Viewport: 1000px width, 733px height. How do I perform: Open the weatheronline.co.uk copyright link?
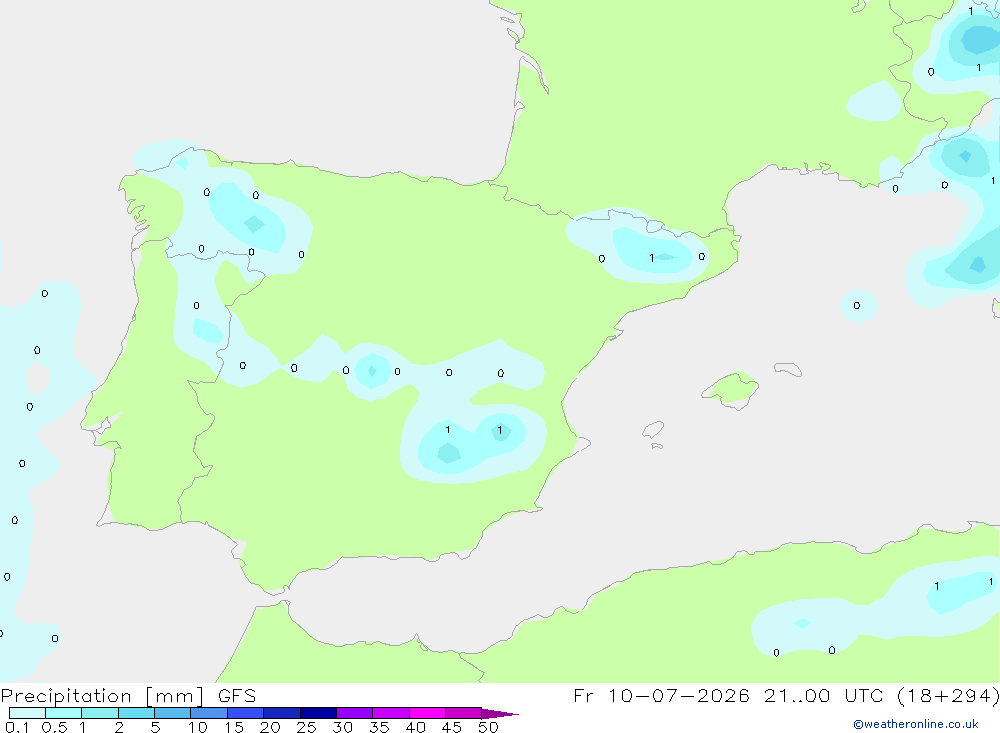[915, 724]
